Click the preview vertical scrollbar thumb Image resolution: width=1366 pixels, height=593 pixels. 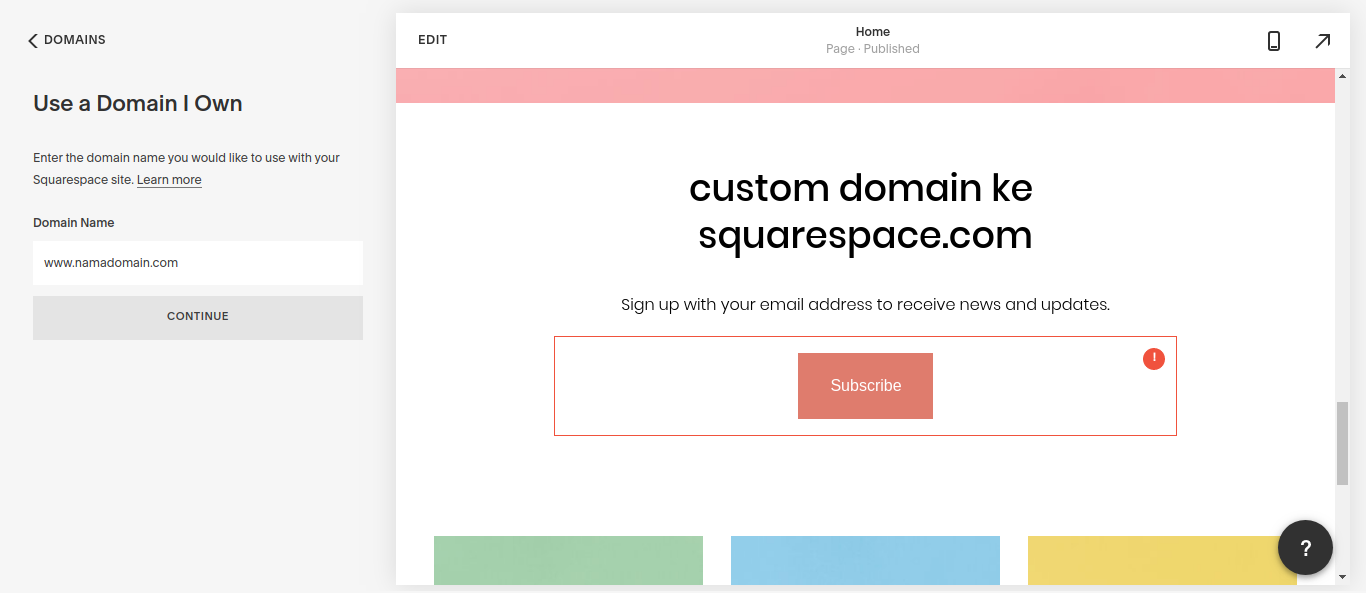pyautogui.click(x=1343, y=443)
